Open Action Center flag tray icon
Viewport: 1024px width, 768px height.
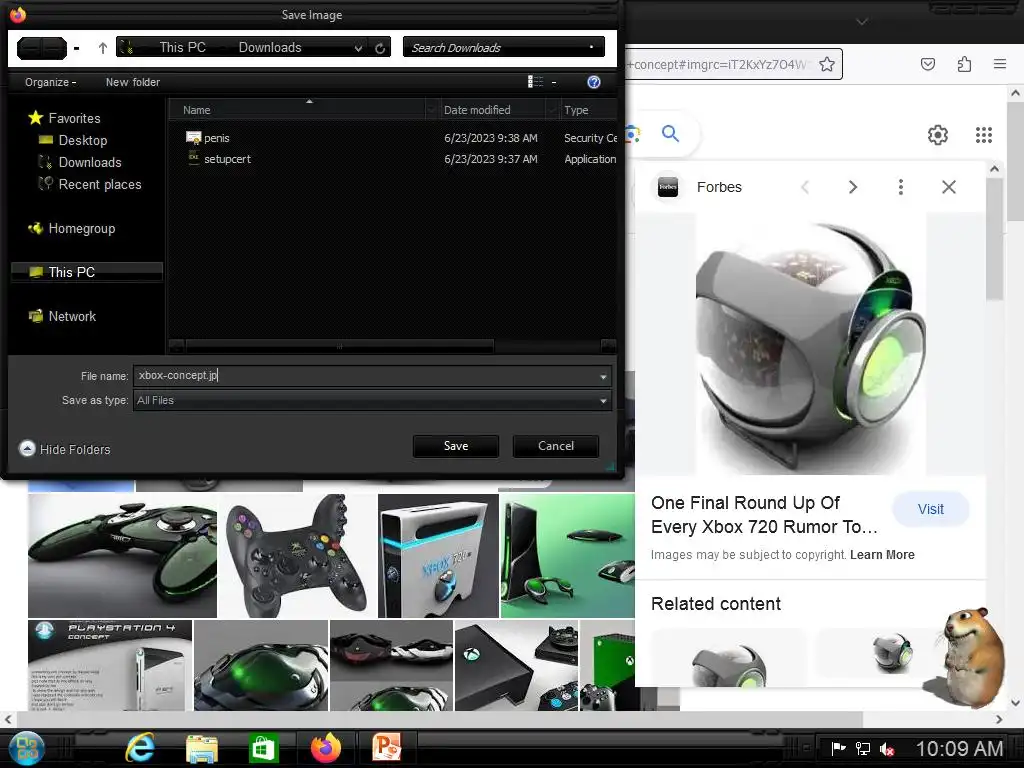[839, 748]
